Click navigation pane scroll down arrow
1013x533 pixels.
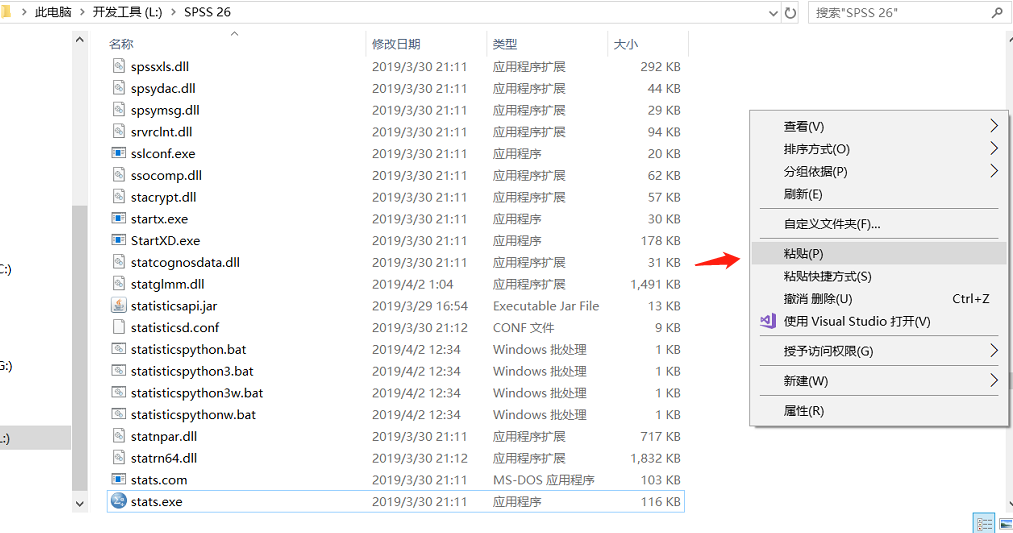tap(79, 503)
